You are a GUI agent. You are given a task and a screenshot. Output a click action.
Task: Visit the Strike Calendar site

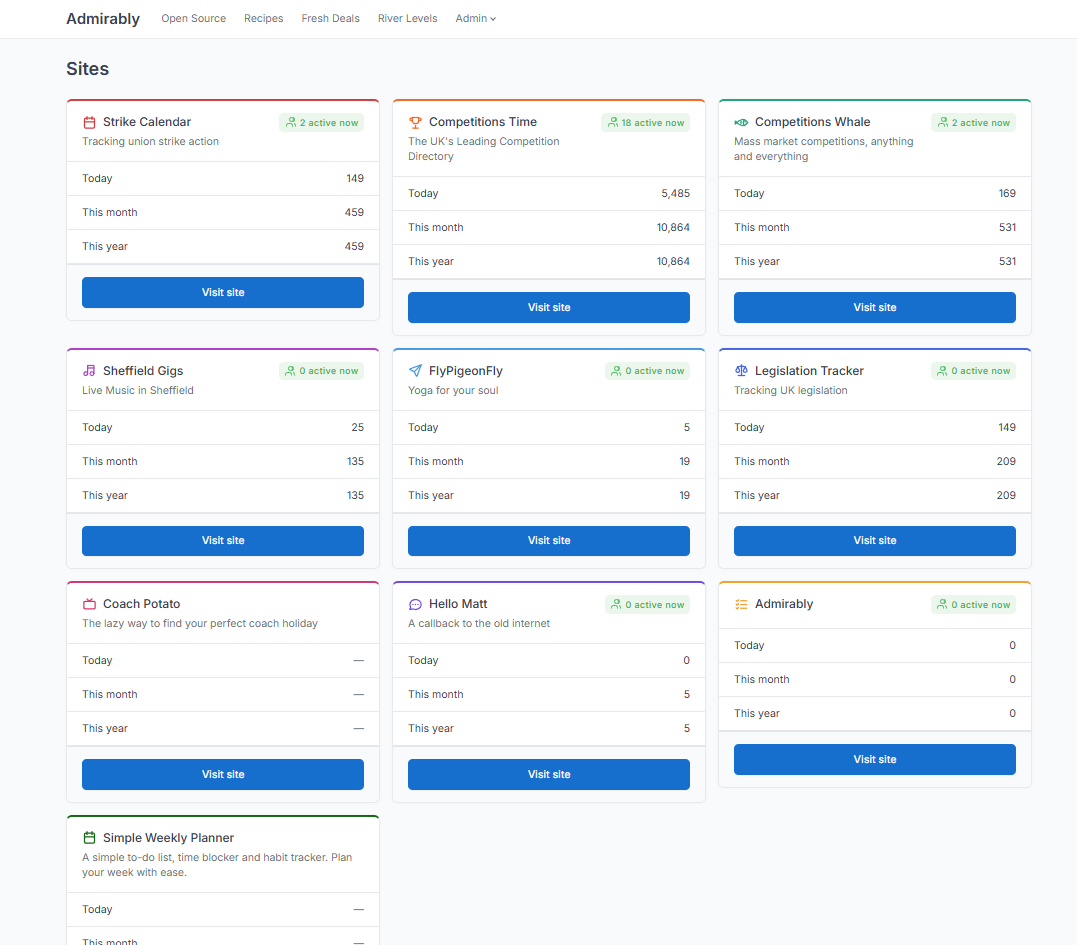click(x=223, y=293)
